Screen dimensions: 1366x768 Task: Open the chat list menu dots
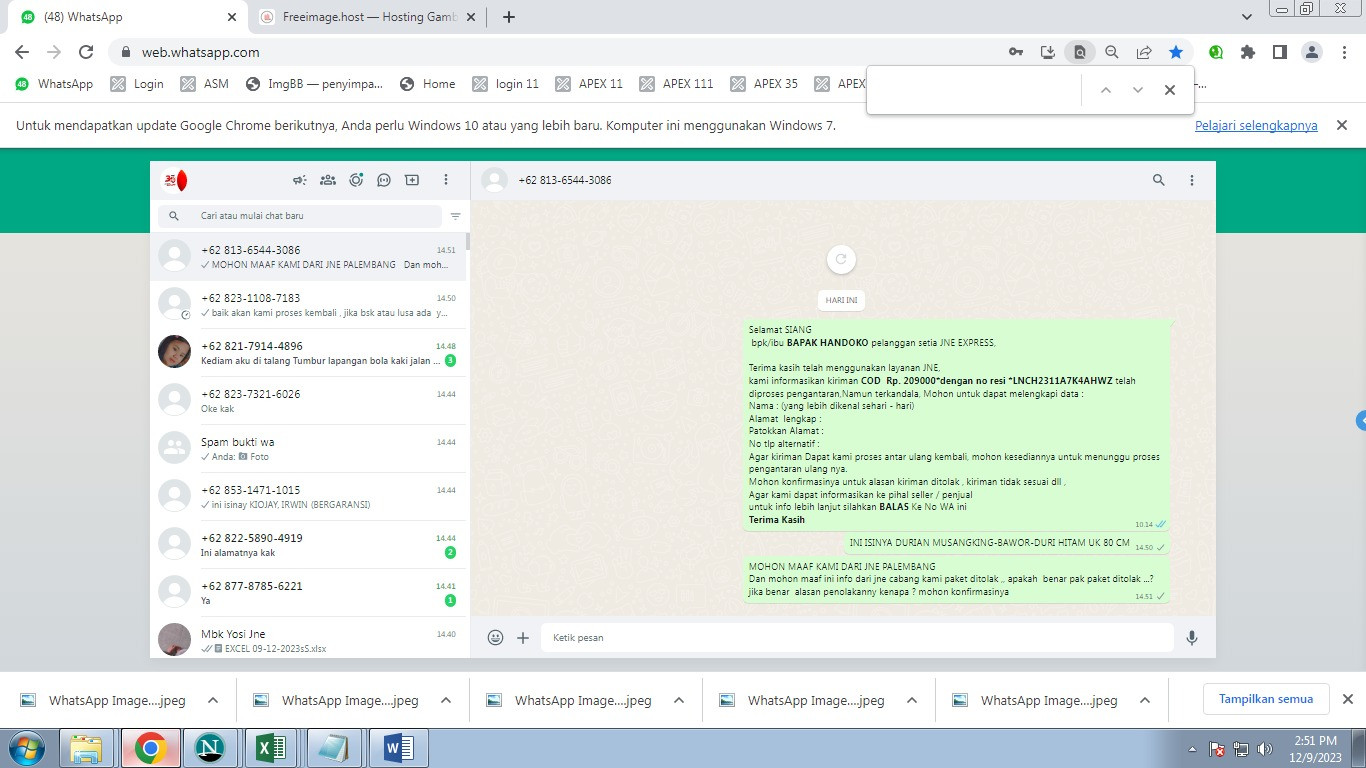pyautogui.click(x=446, y=180)
